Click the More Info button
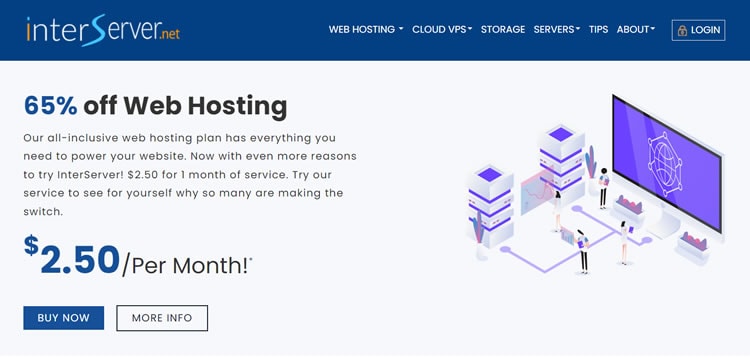750x360 pixels. [162, 318]
